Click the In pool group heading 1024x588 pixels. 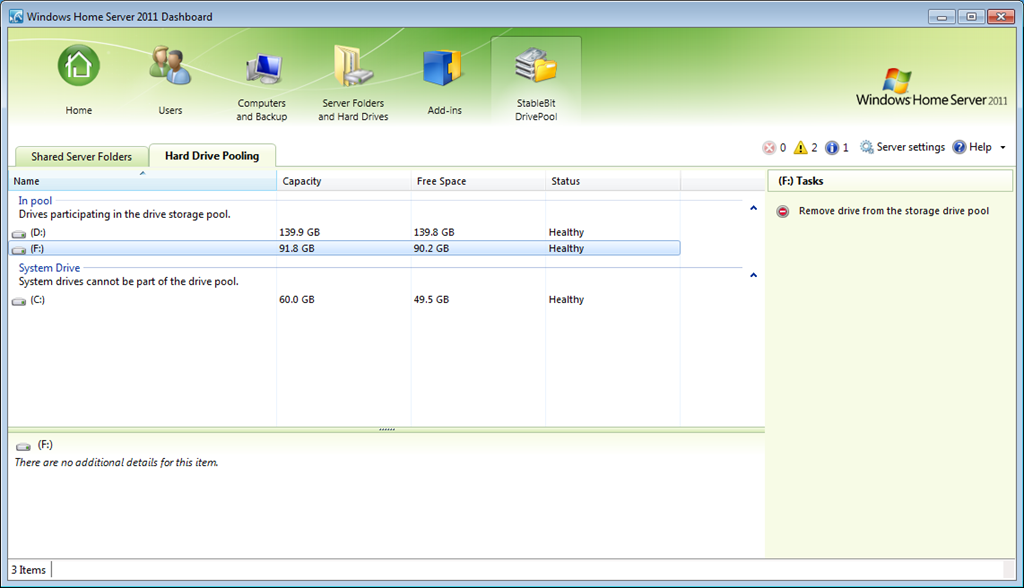click(x=35, y=201)
